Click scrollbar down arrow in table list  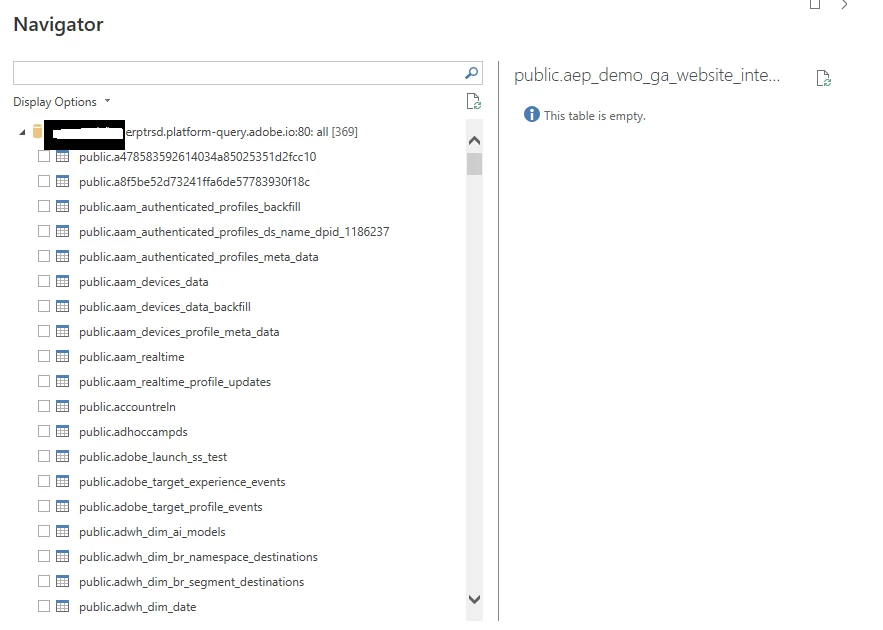[474, 600]
